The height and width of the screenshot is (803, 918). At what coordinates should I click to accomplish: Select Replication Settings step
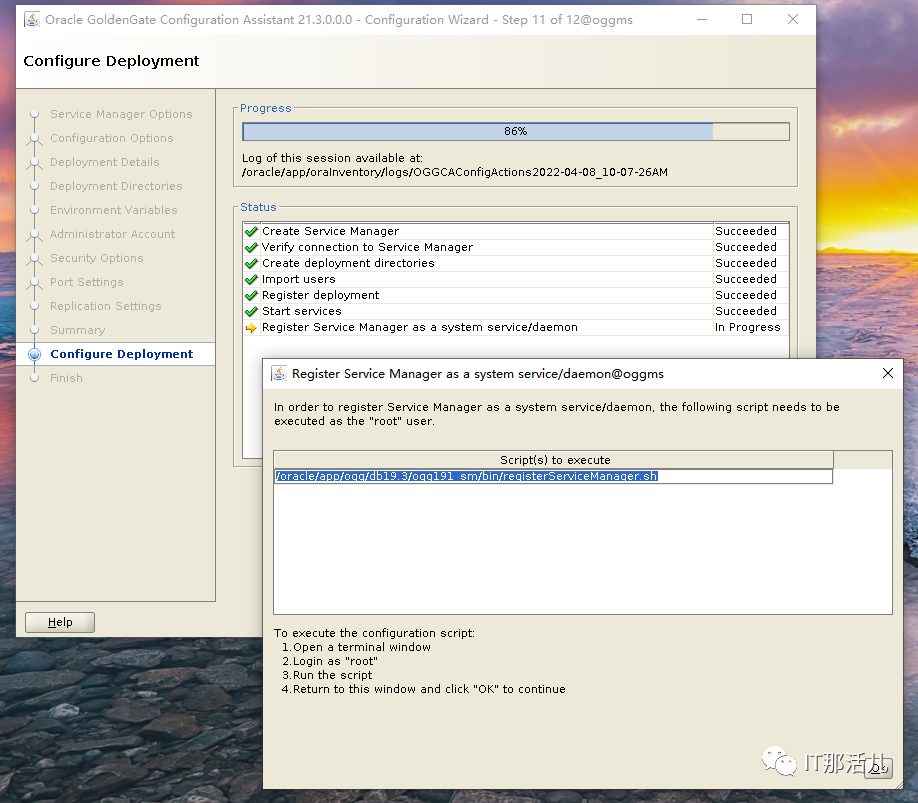tap(105, 306)
